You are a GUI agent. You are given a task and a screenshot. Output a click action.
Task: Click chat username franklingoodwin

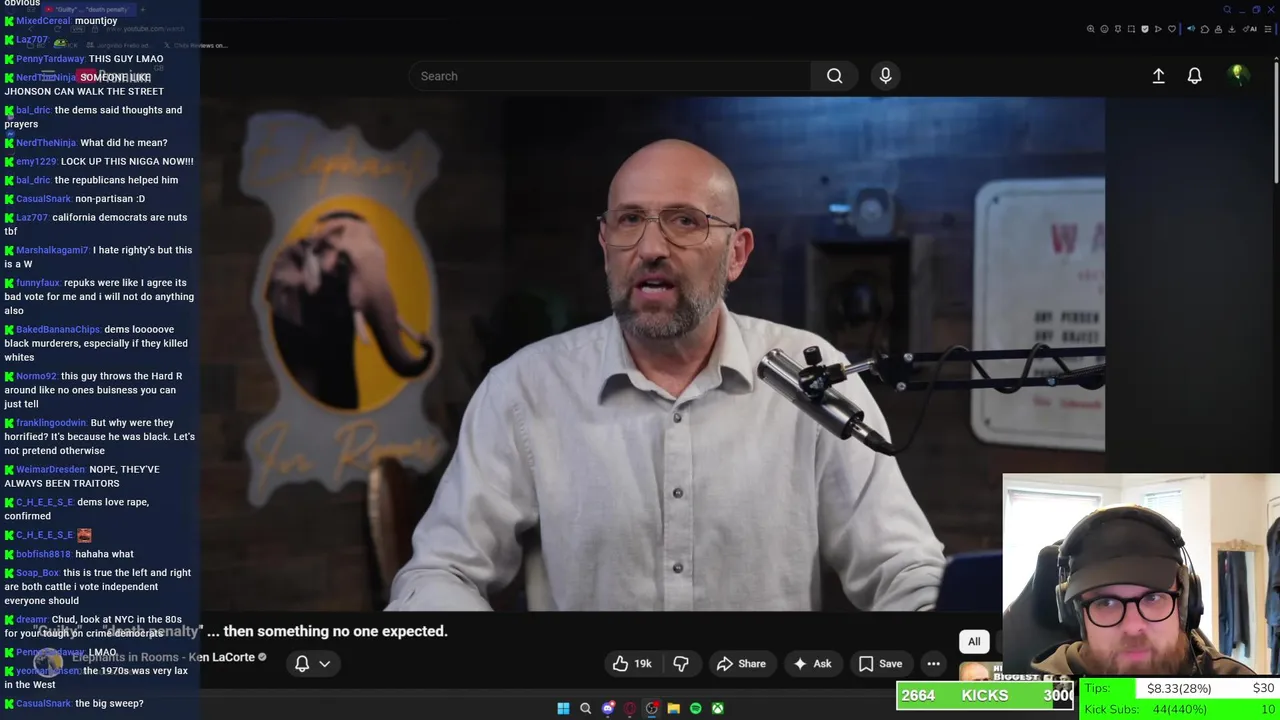point(52,423)
